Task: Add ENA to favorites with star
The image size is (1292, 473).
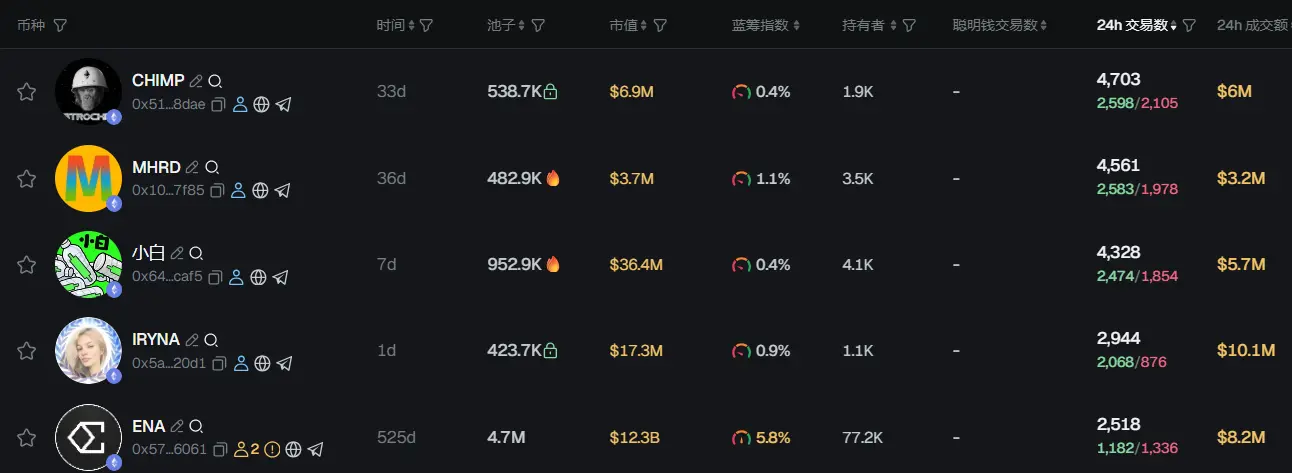Action: coord(27,438)
